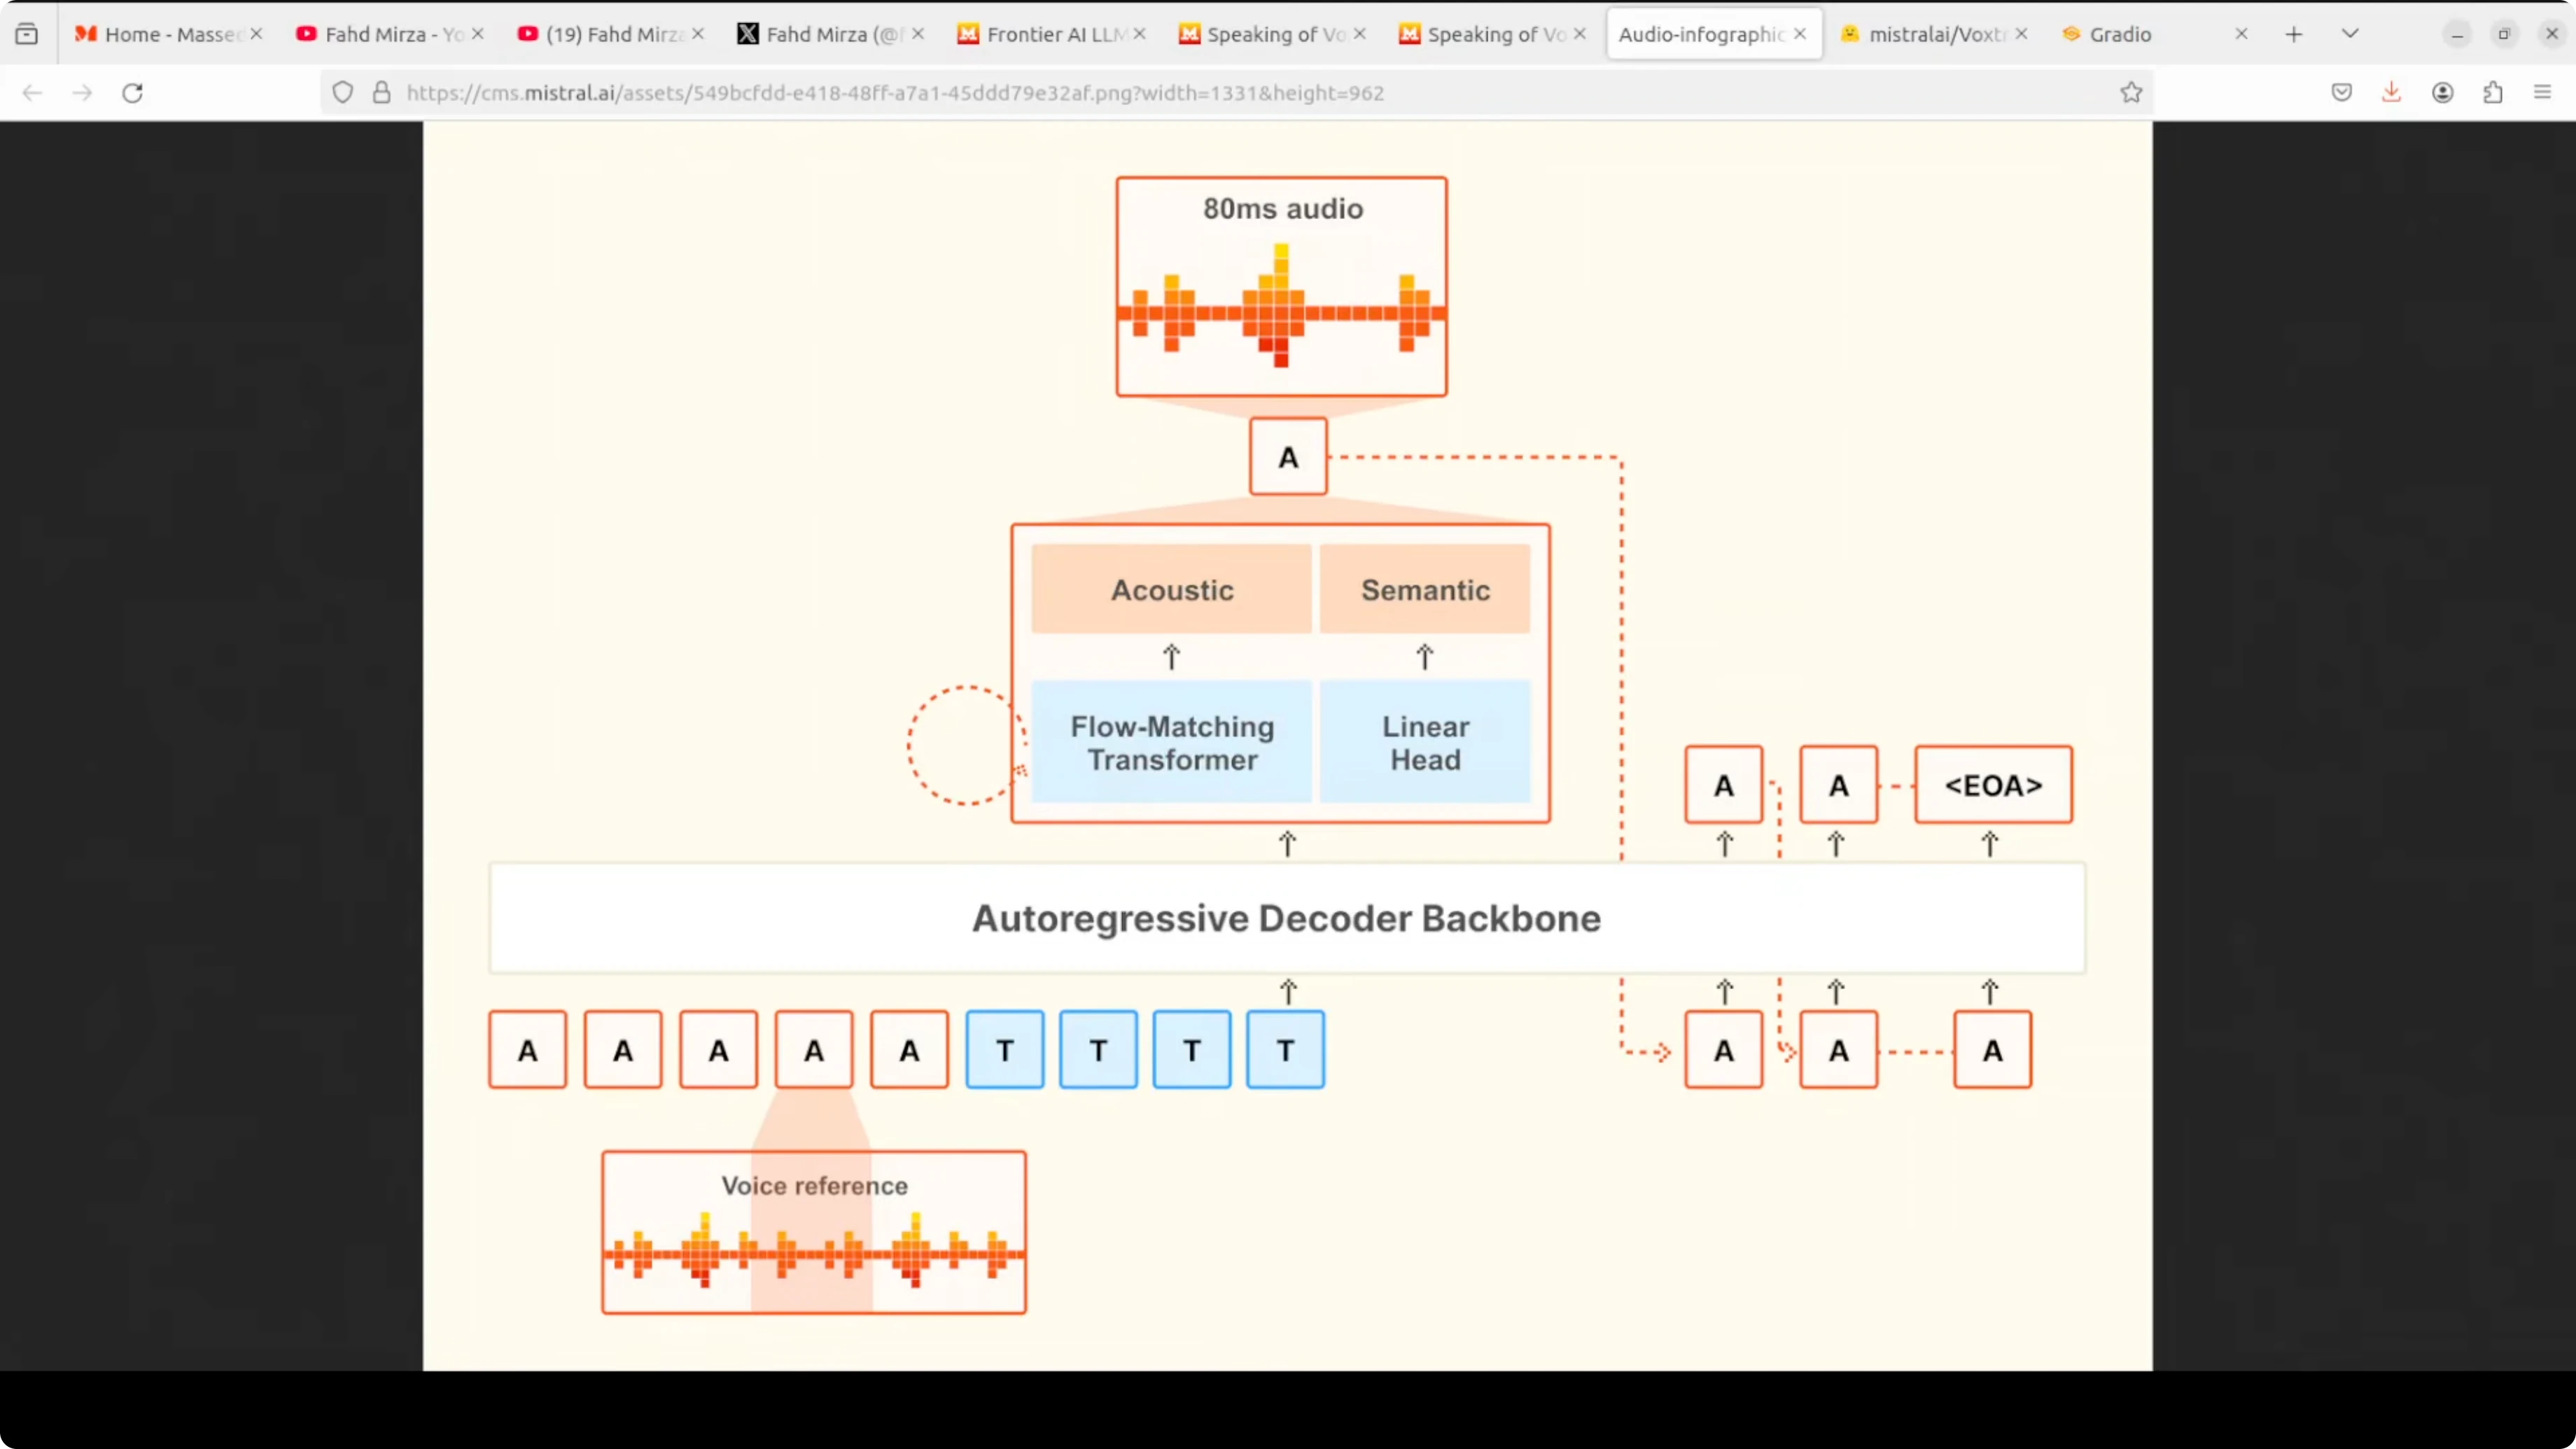Click tracking protection shield icon
2576x1449 pixels.
343,93
